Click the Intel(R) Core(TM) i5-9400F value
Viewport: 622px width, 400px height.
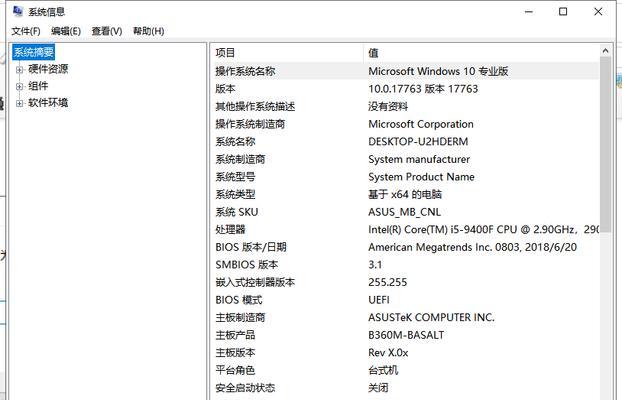click(x=483, y=229)
